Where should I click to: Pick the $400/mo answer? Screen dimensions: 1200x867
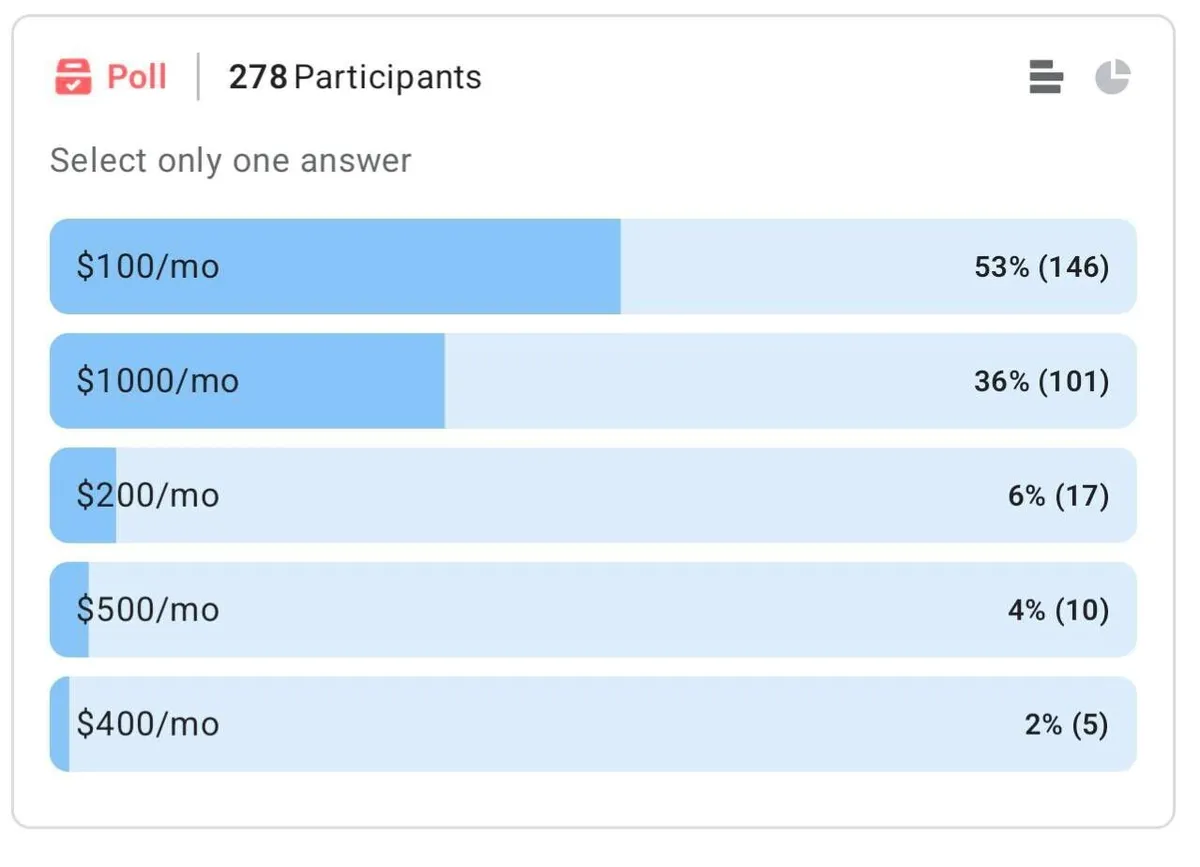tap(148, 724)
